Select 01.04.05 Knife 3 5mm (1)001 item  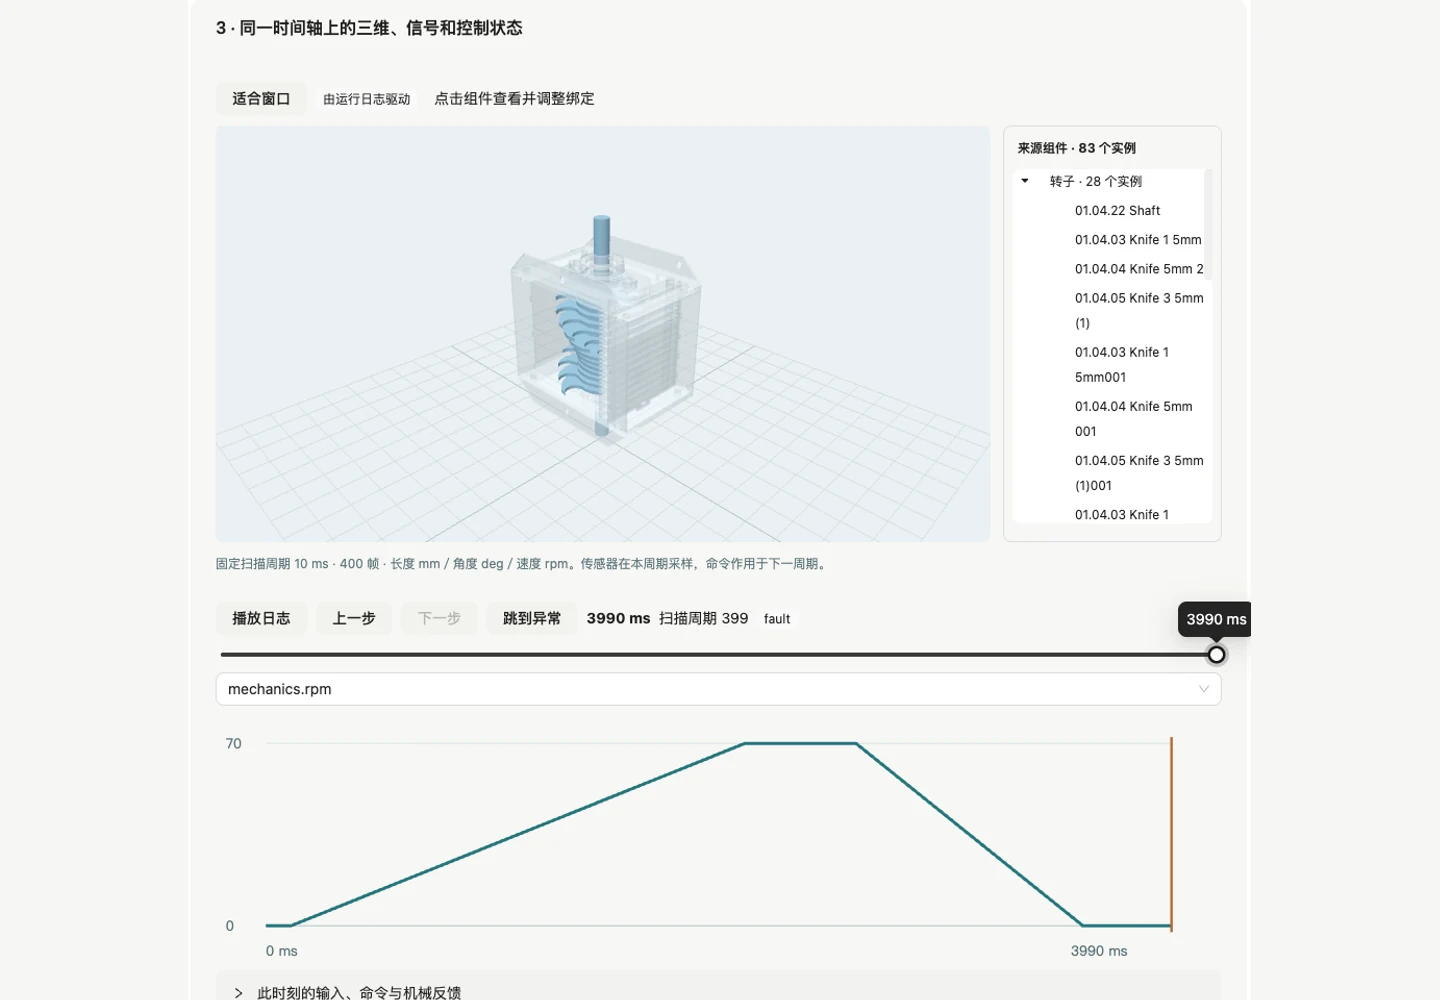pos(1139,472)
